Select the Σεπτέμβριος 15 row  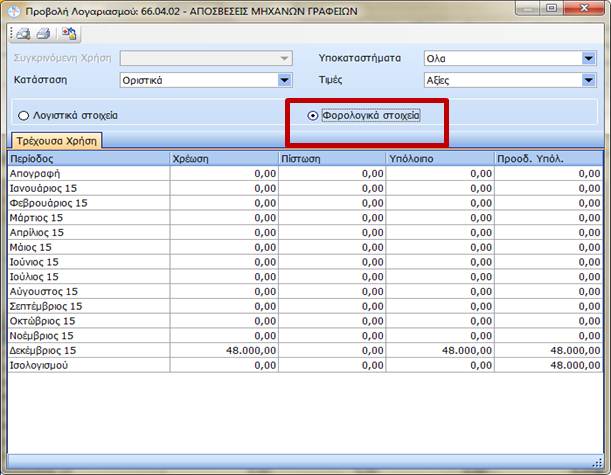[x=305, y=306]
